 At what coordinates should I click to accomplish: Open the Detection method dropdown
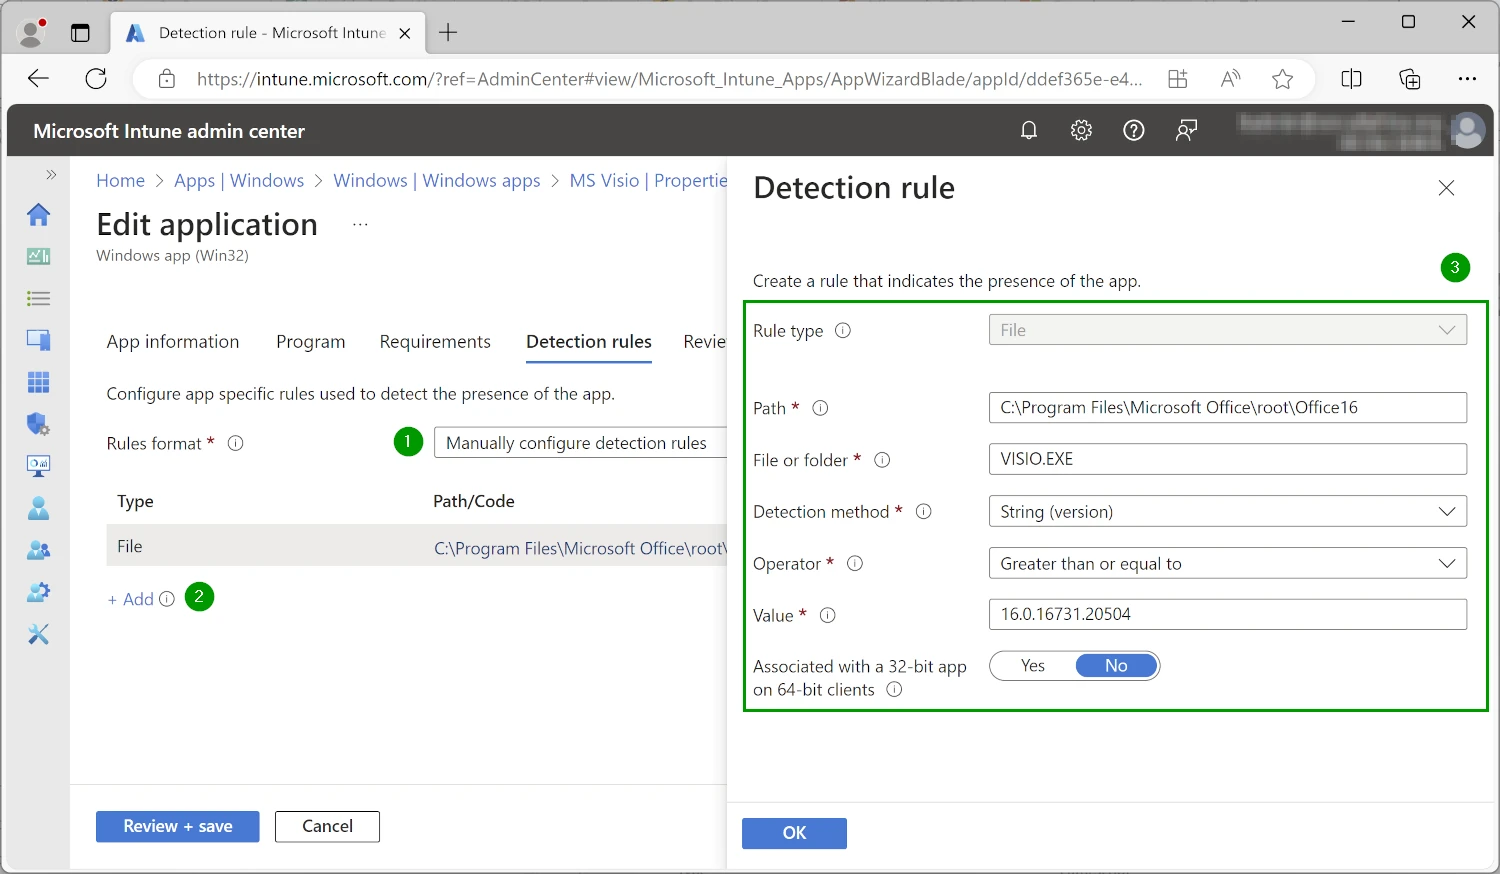(1227, 511)
